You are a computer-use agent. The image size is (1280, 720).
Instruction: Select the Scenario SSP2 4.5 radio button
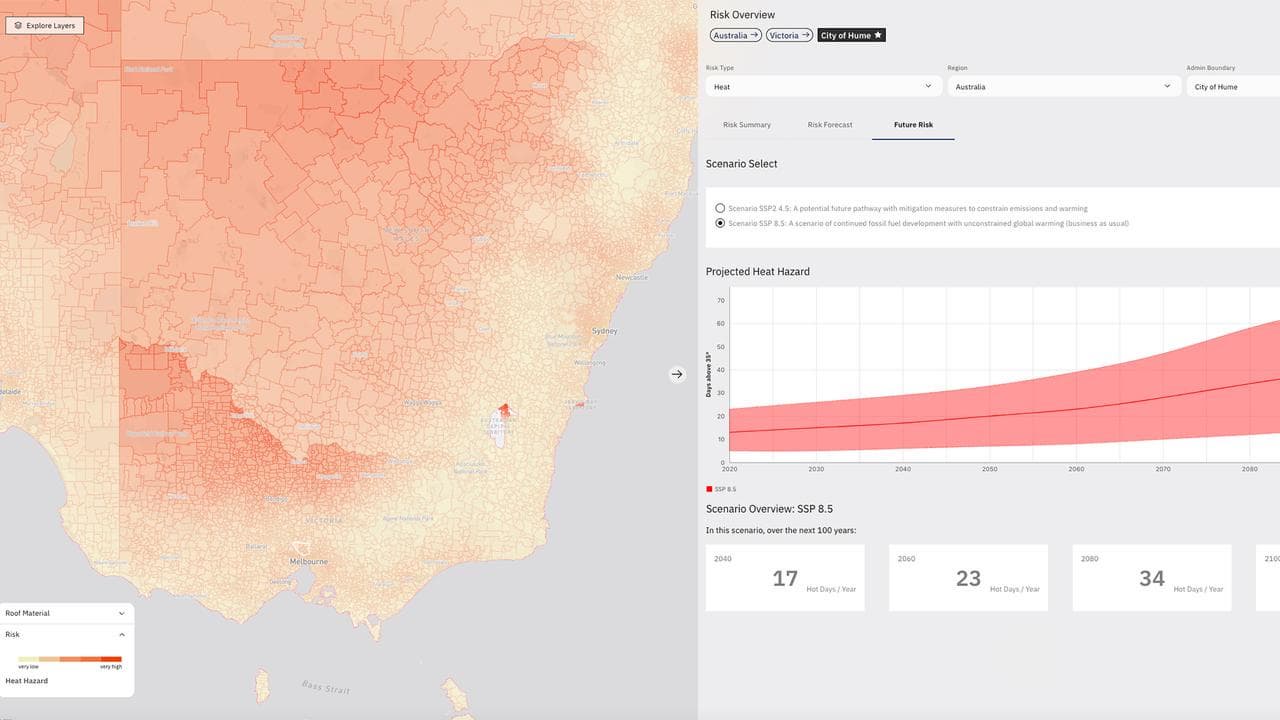point(720,208)
